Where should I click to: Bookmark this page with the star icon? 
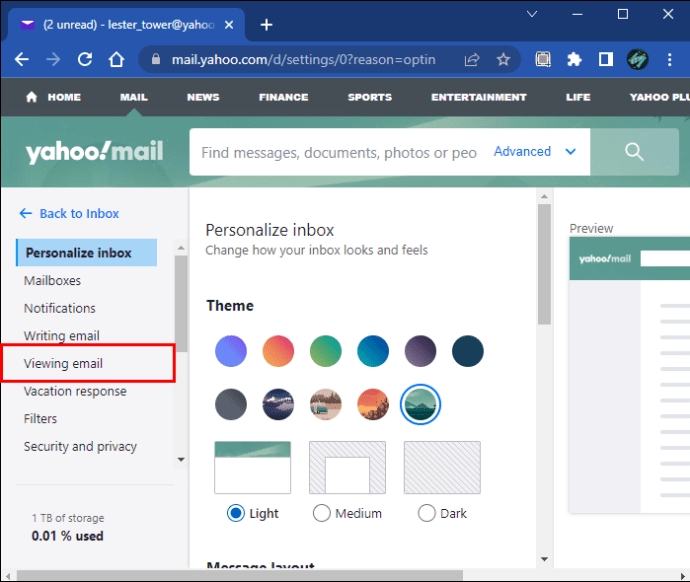click(503, 60)
